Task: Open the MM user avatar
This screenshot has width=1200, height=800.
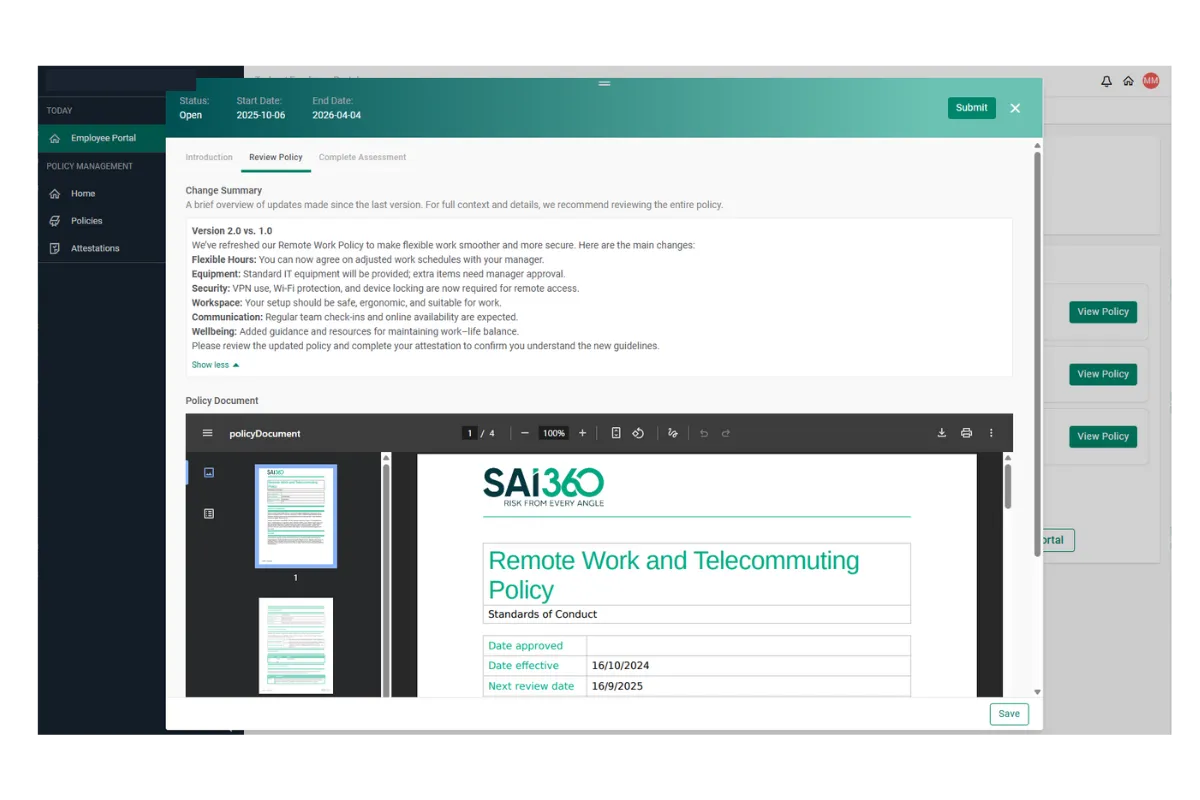Action: pyautogui.click(x=1151, y=81)
